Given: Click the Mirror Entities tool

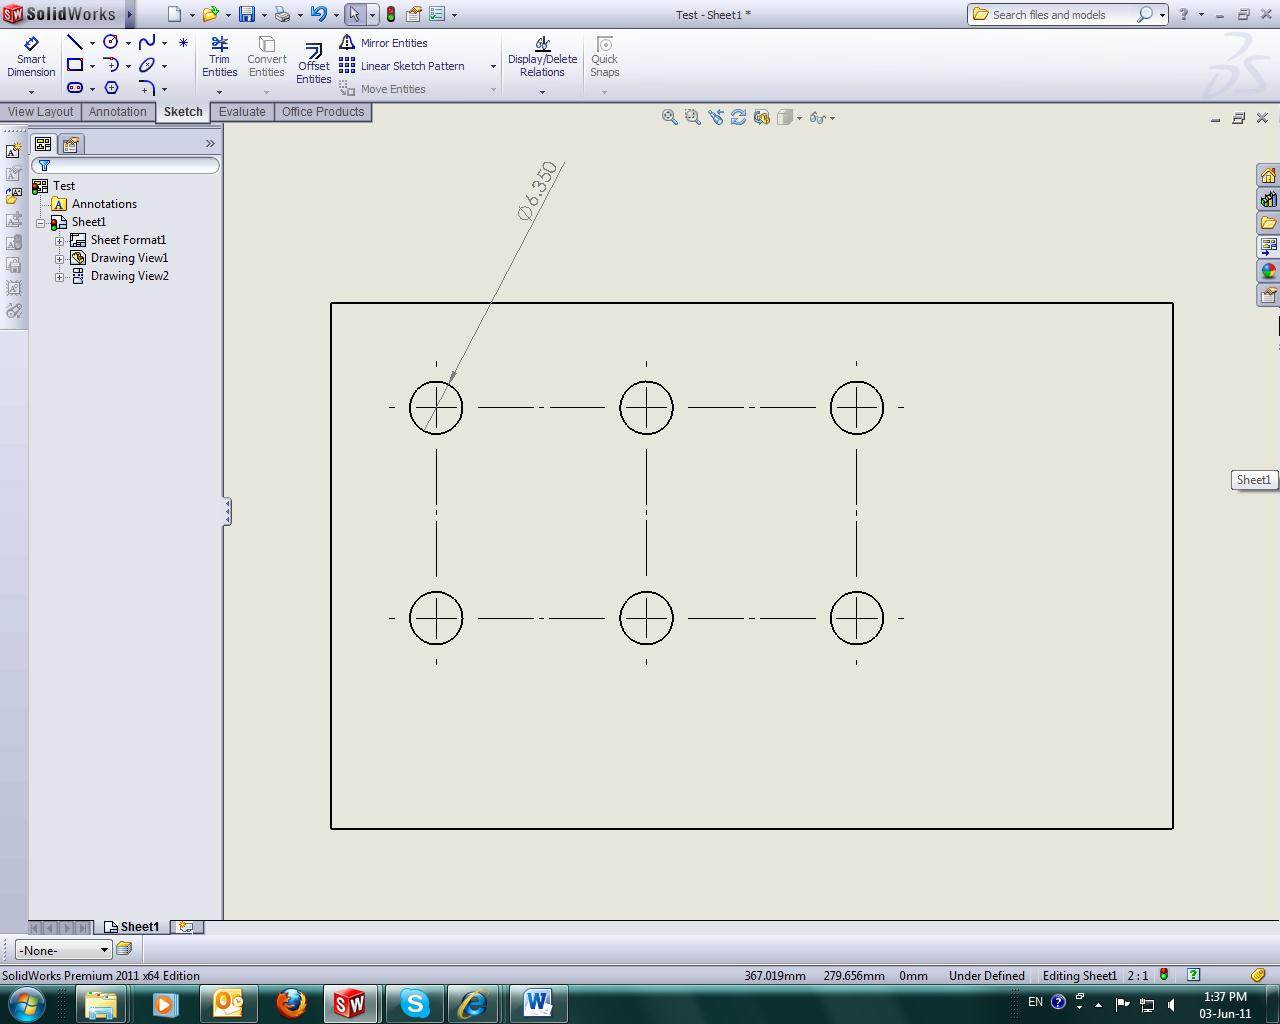Looking at the screenshot, I should (392, 43).
